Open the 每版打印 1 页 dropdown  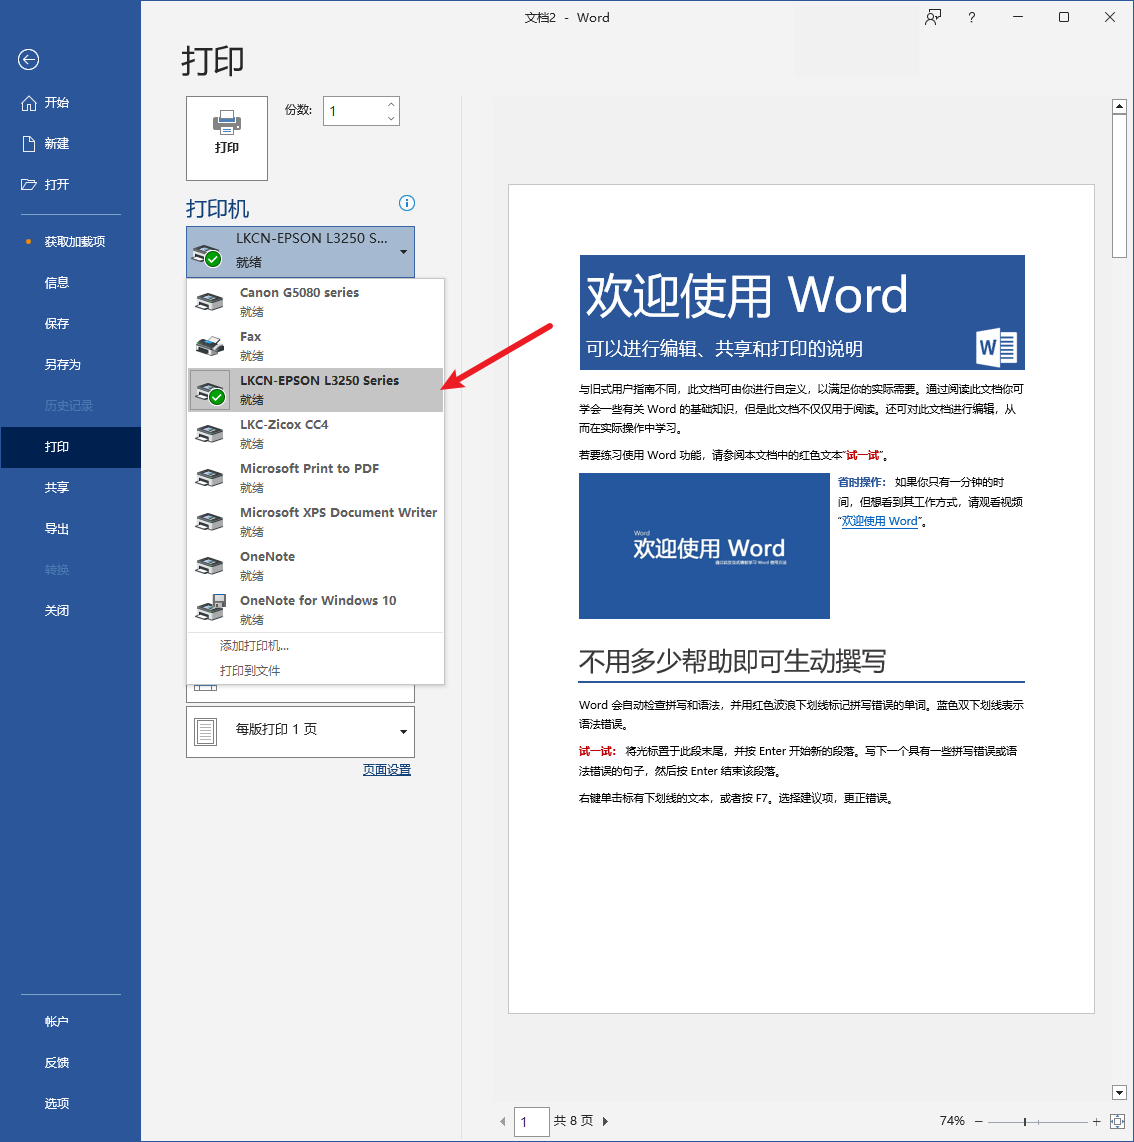[300, 731]
